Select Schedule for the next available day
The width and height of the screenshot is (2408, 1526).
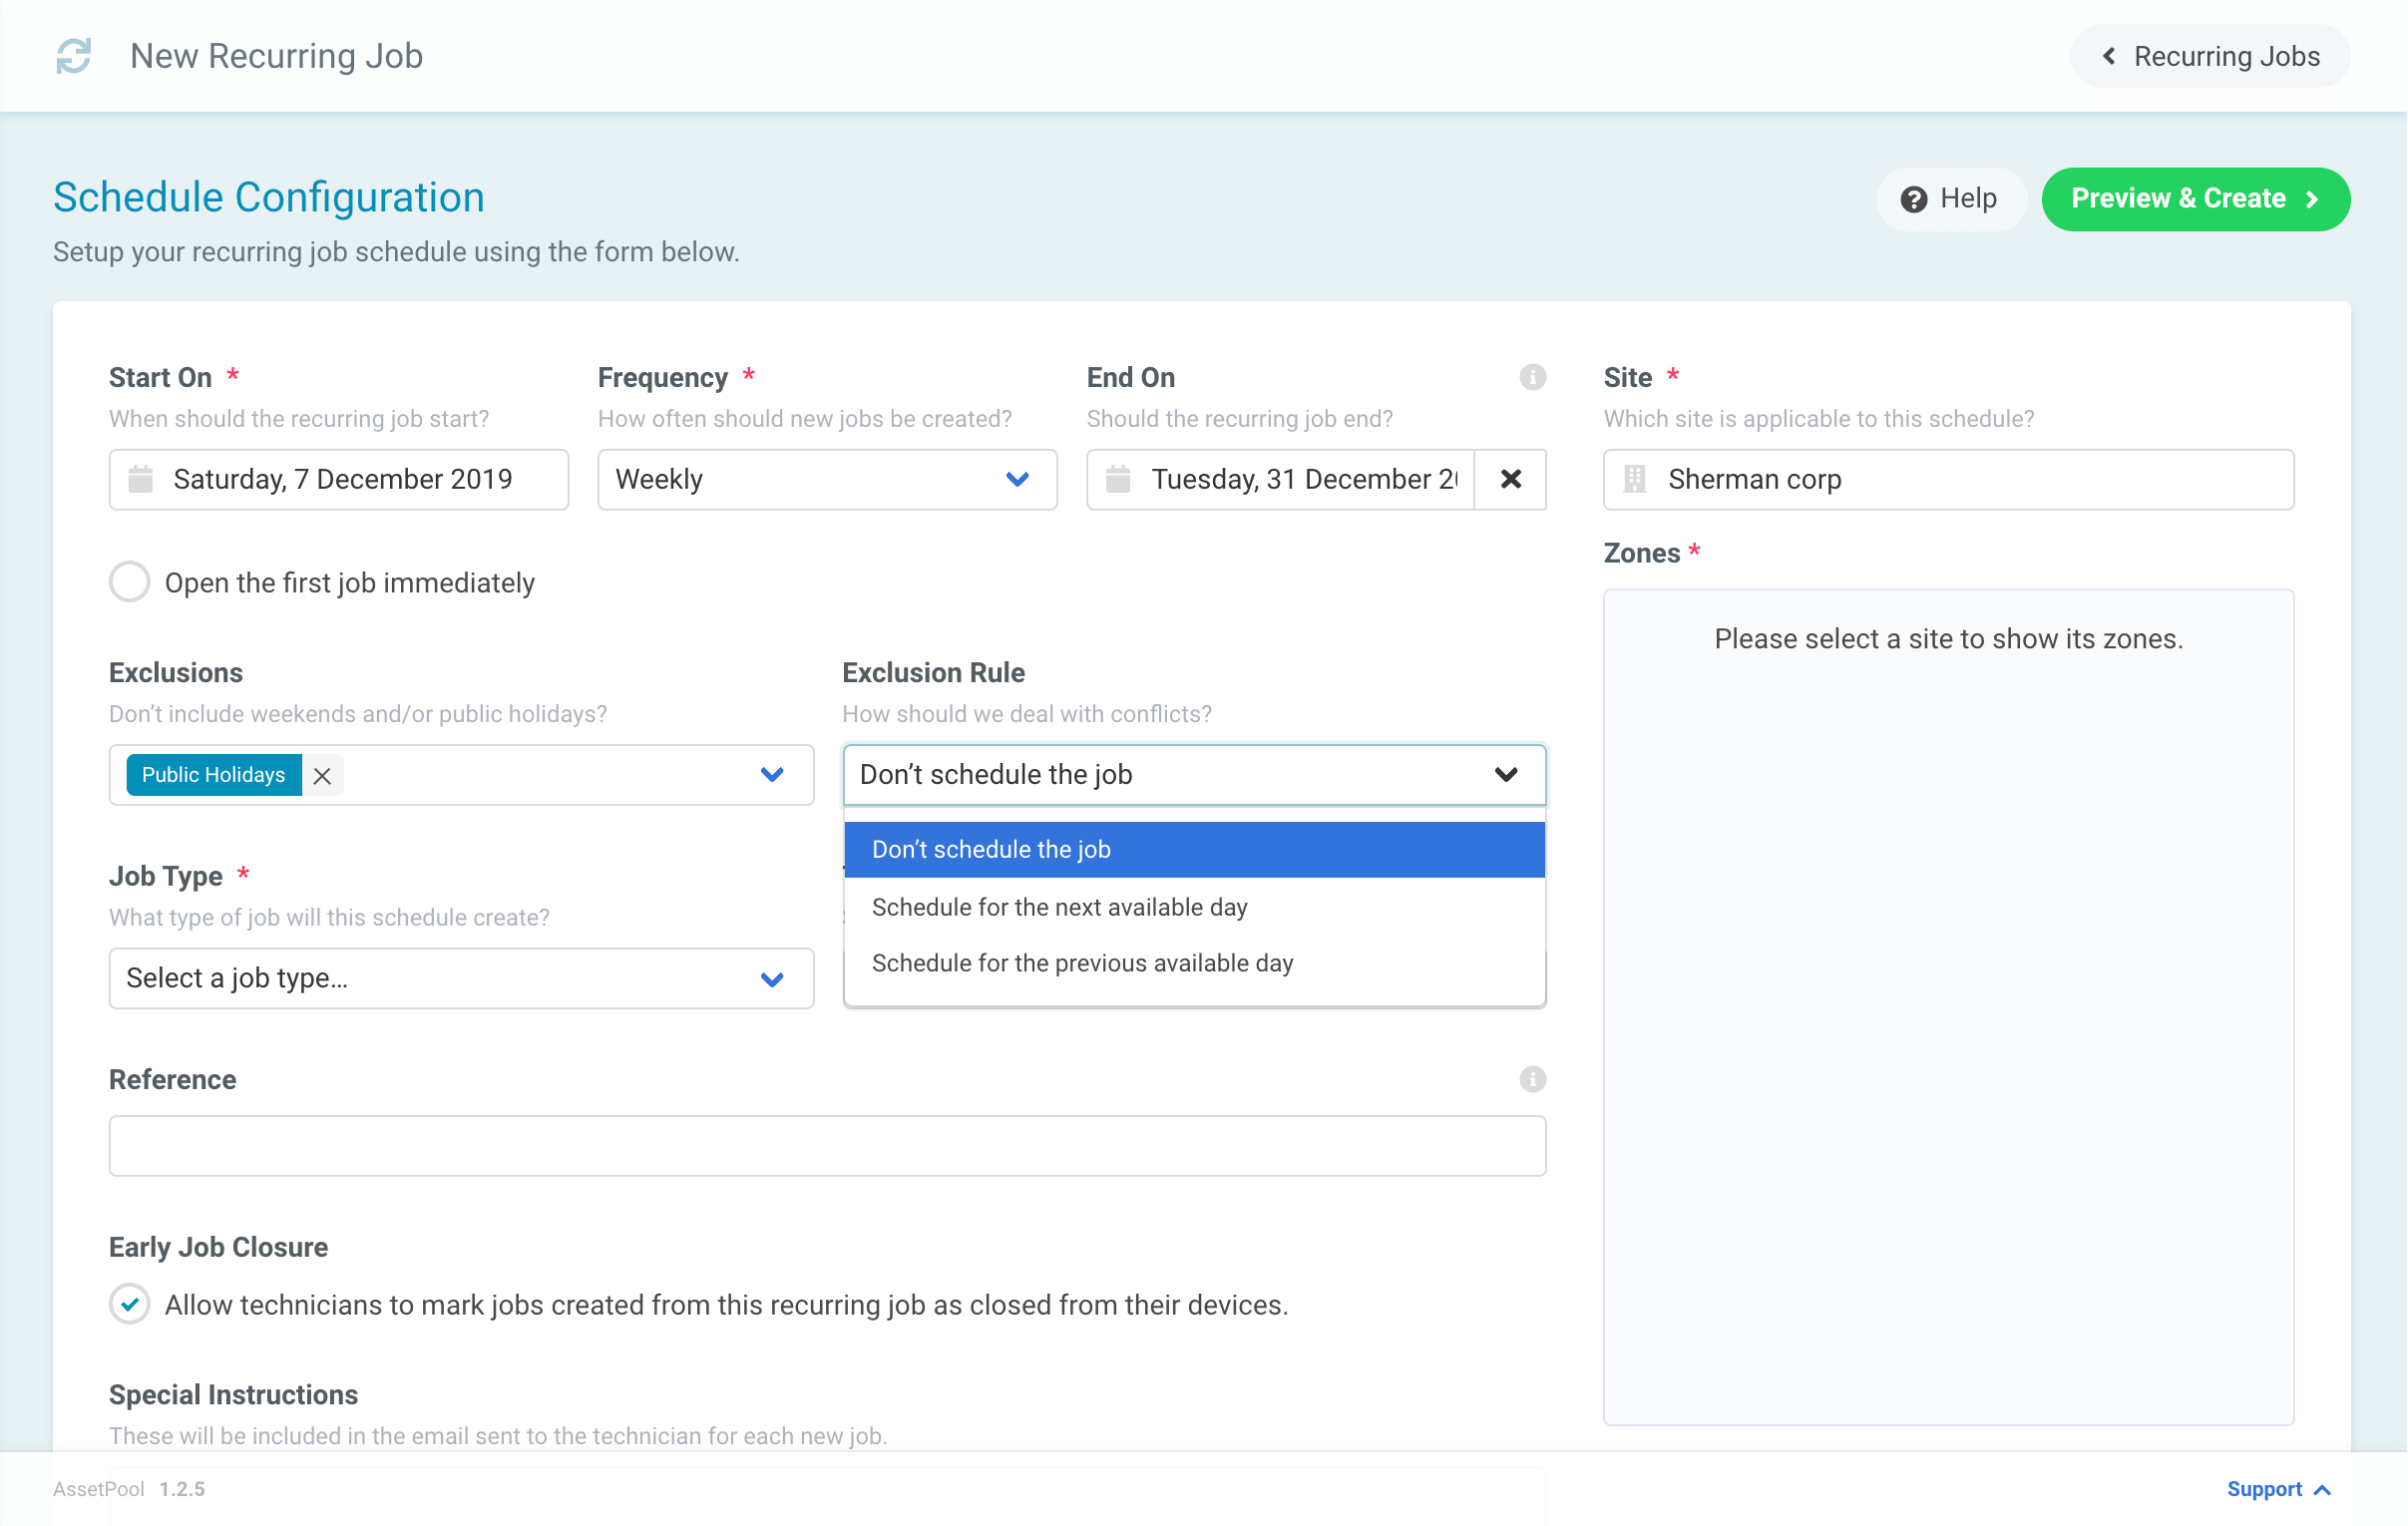[x=1194, y=907]
